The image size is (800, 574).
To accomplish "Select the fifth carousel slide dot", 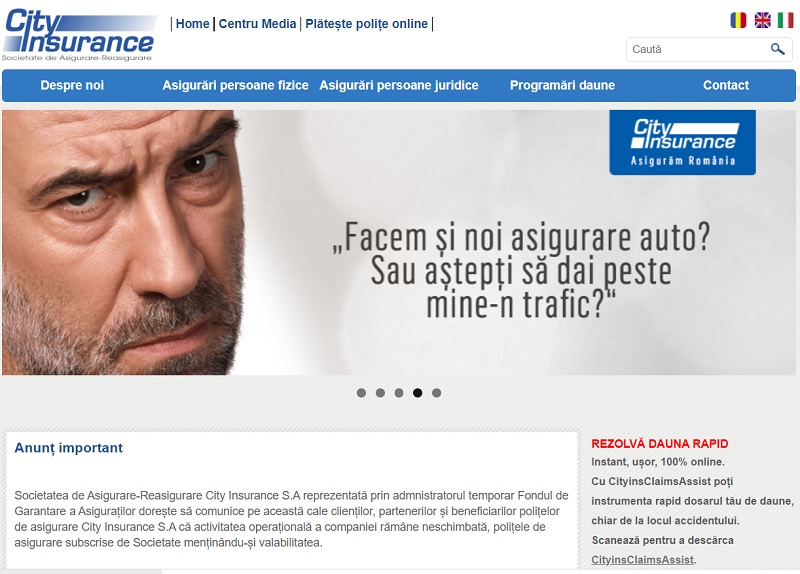I will tap(436, 393).
